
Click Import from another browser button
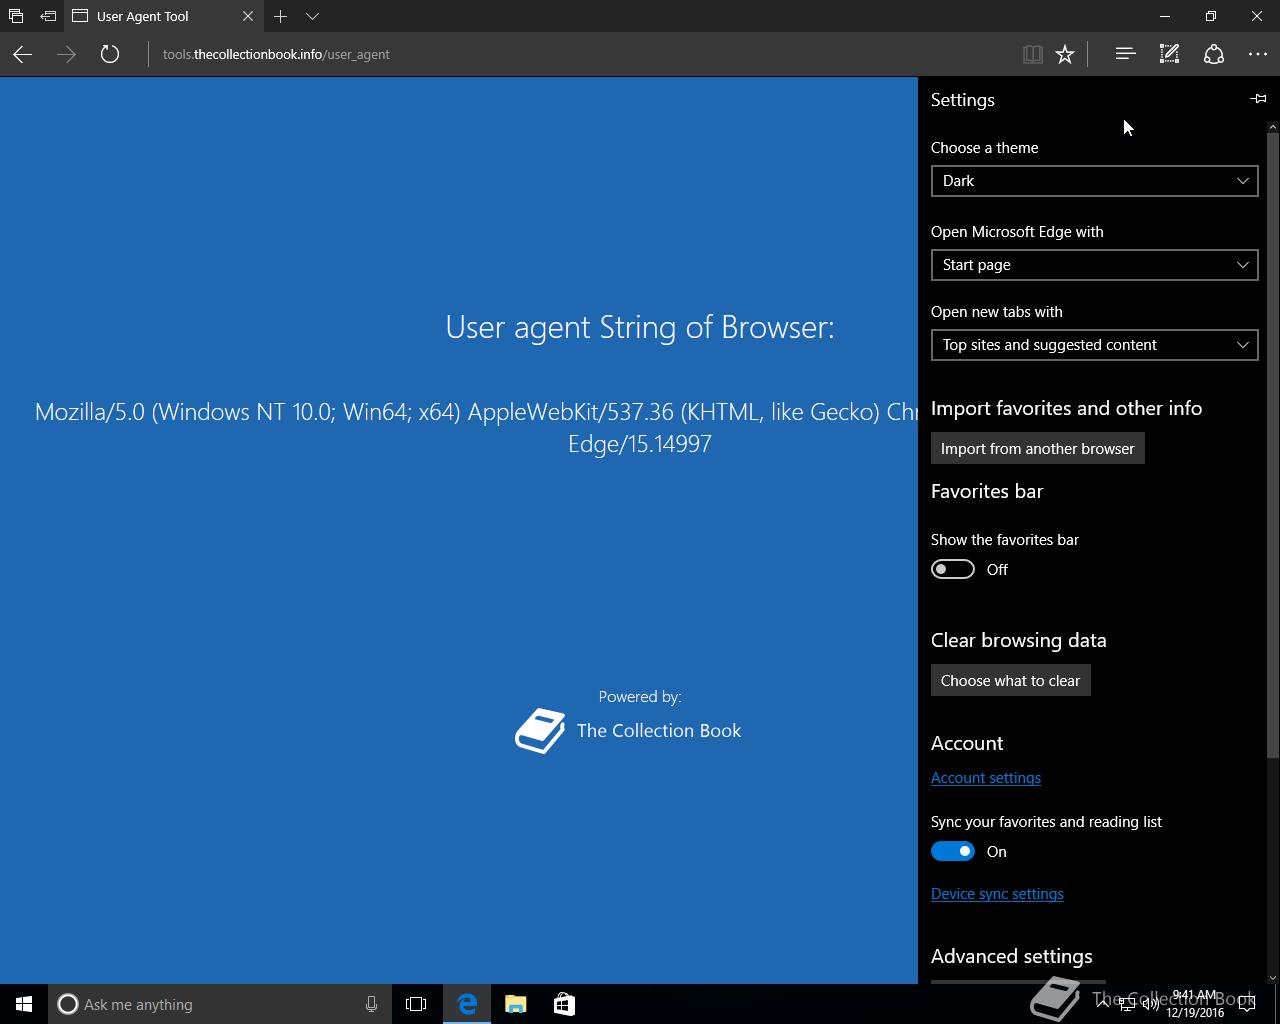point(1037,448)
